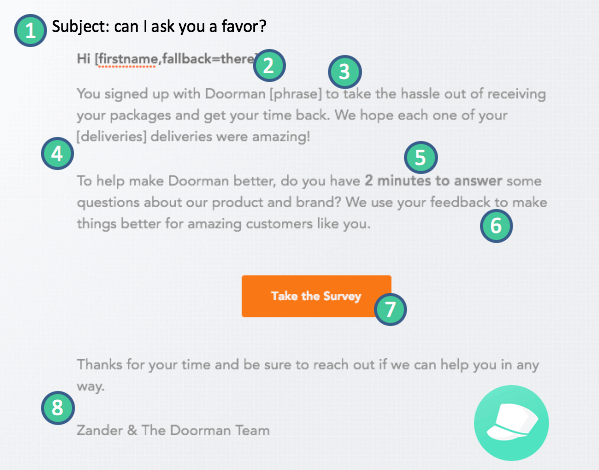The height and width of the screenshot is (470, 599).
Task: Click 'amazing customers like you' sentence
Action: point(279,224)
